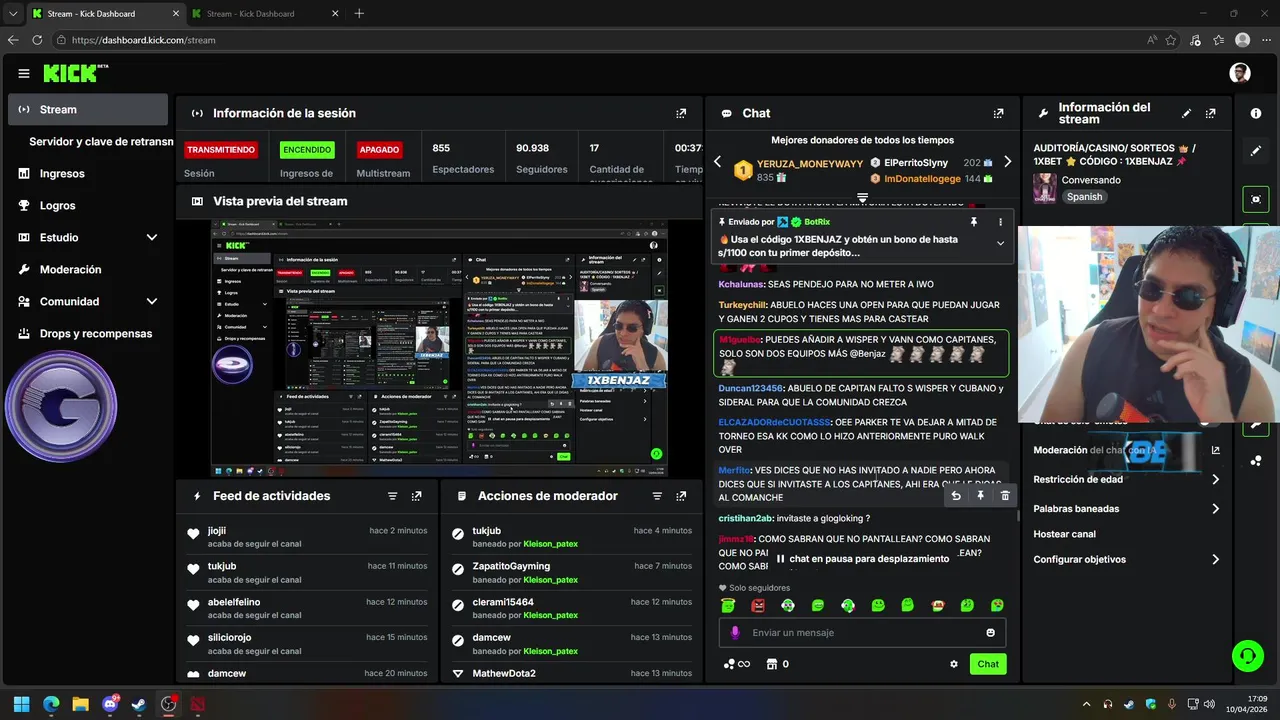1280x720 pixels.
Task: Open the Kleison_patex link under tukjub
Action: (x=550, y=544)
